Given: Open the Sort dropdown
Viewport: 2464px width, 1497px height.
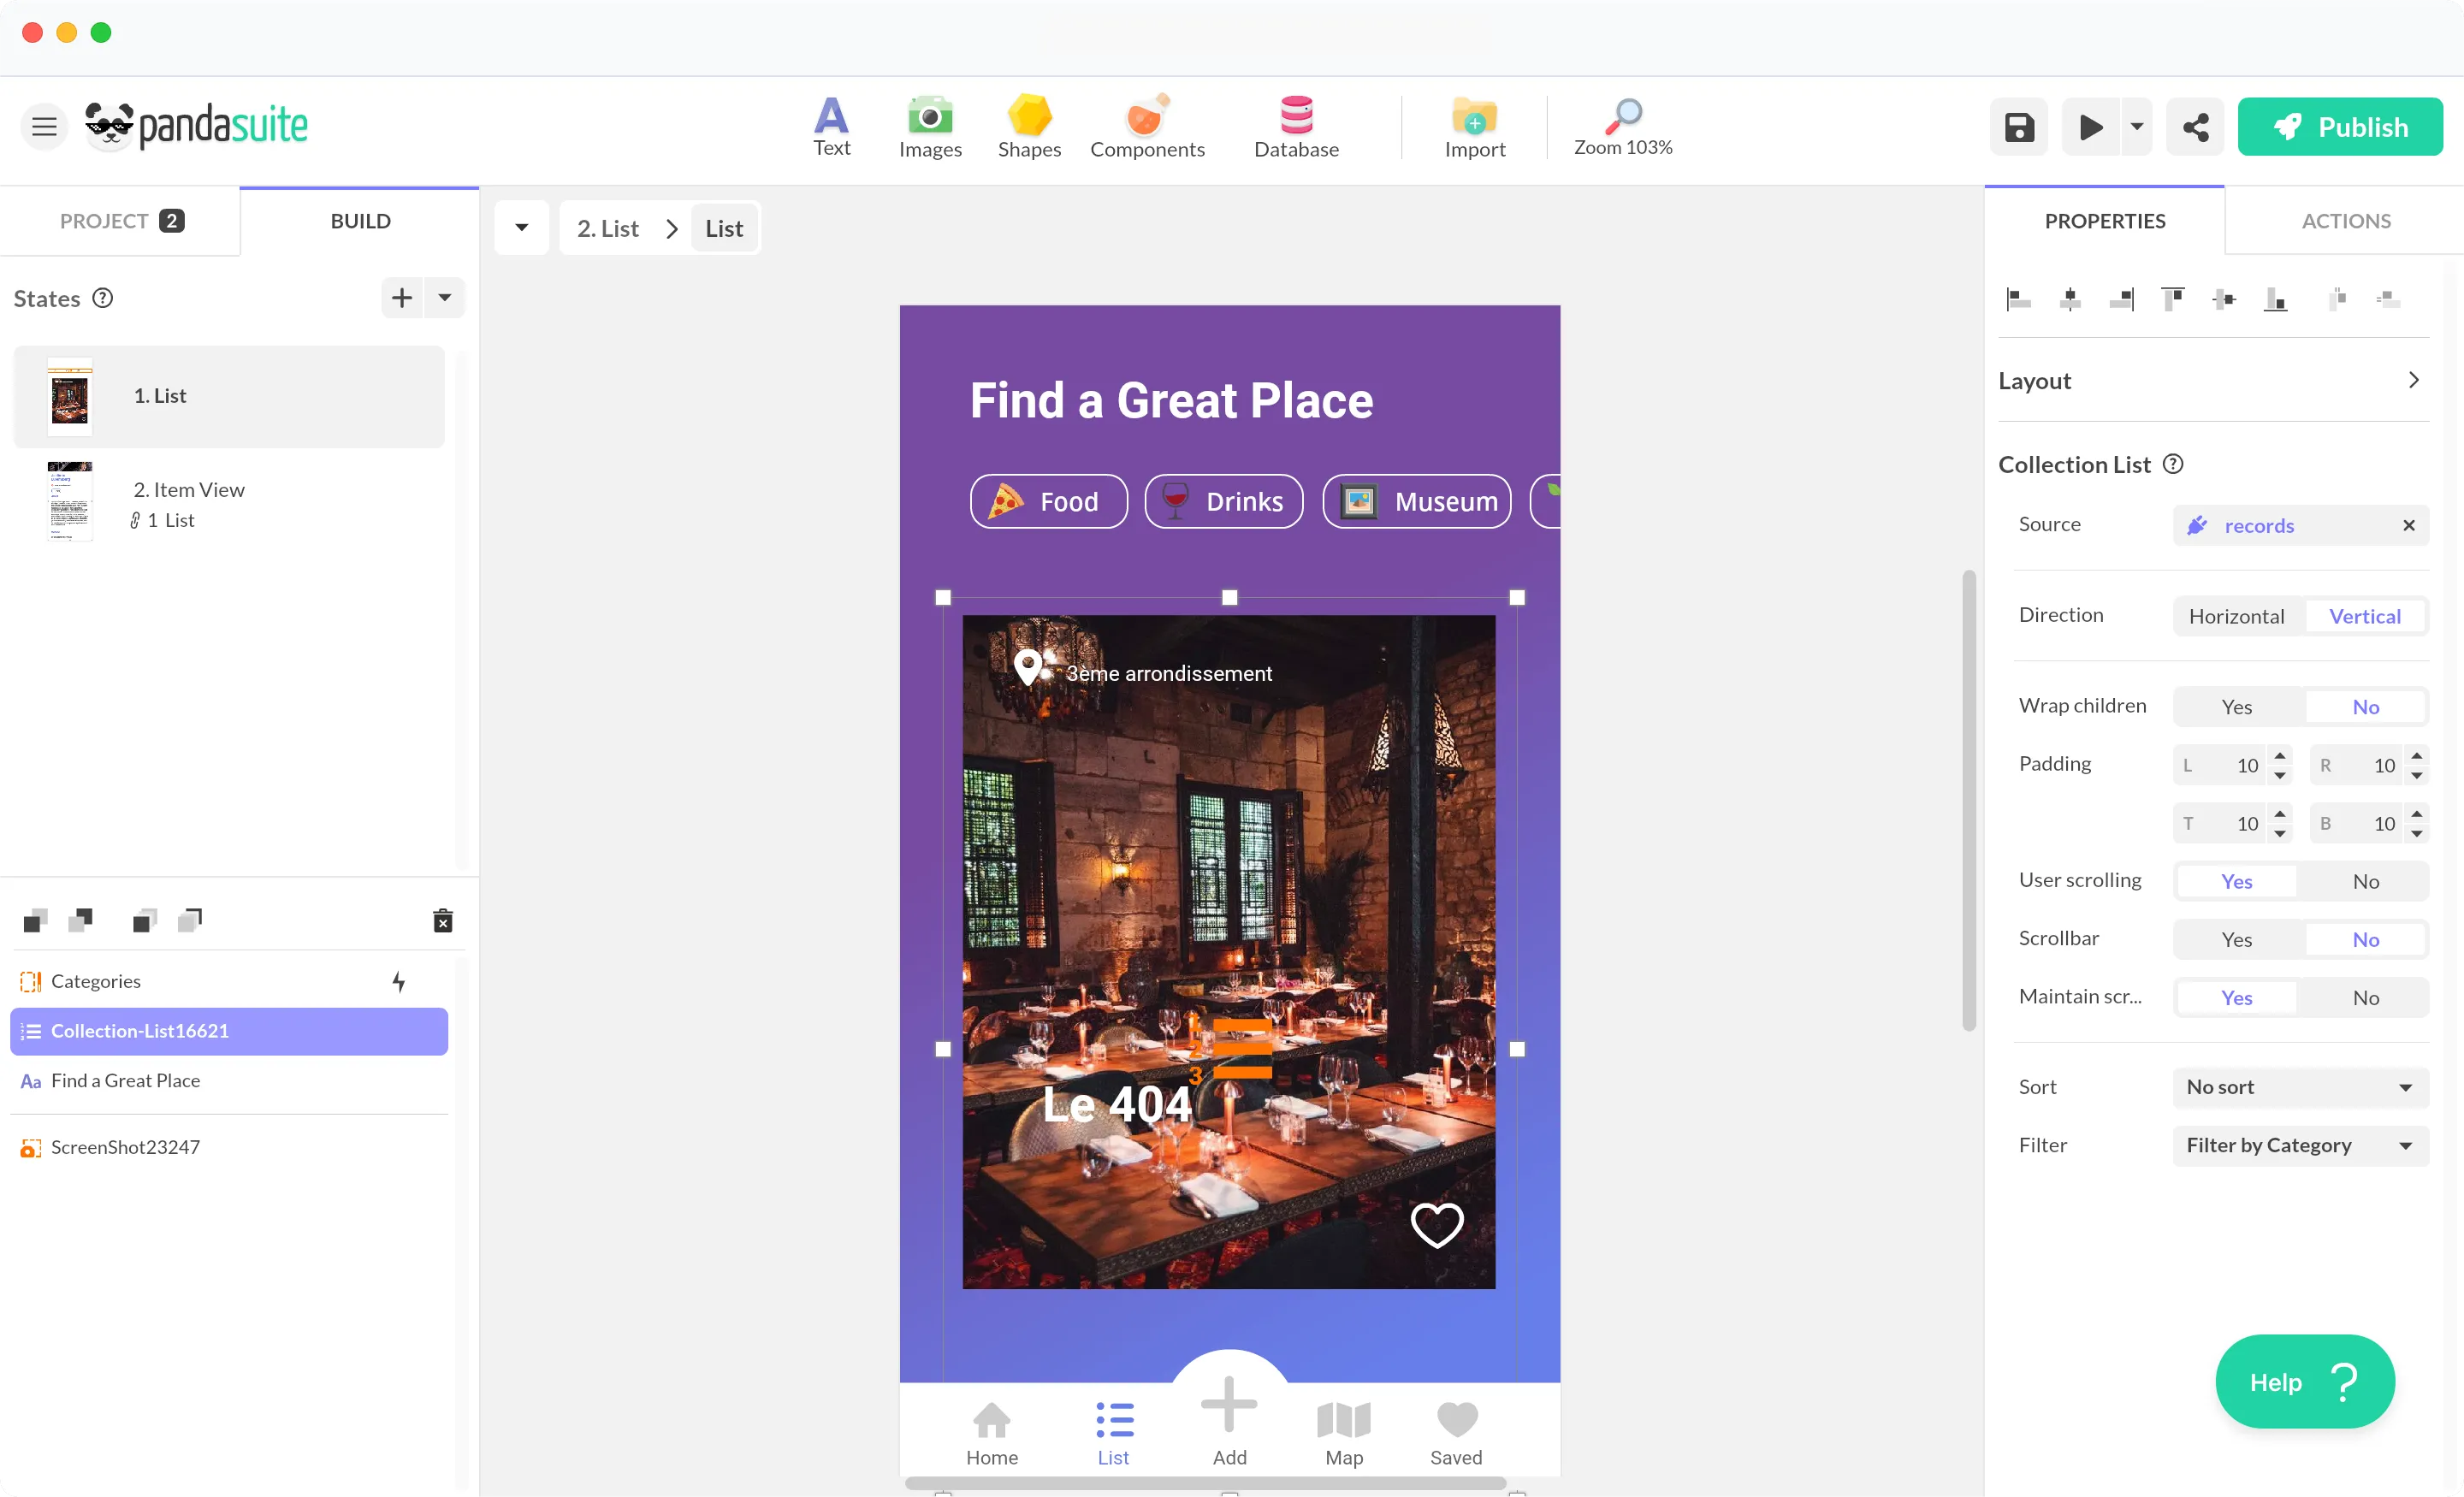Looking at the screenshot, I should click(x=2300, y=1087).
